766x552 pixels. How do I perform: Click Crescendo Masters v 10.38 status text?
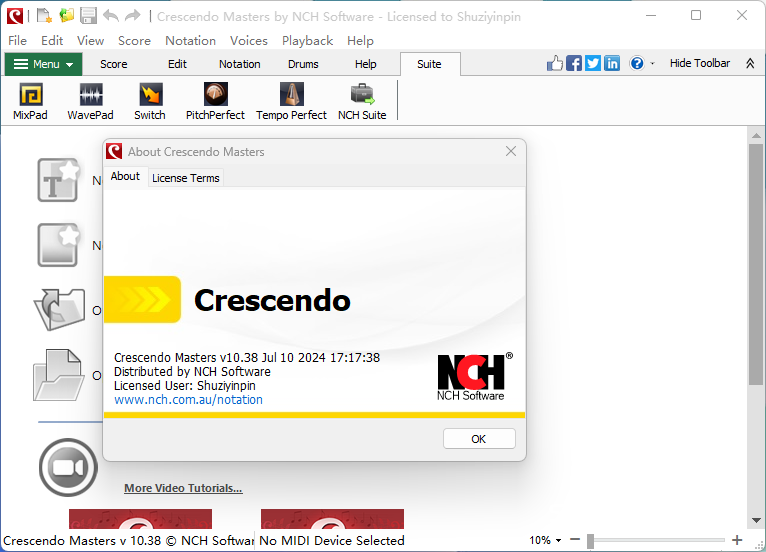[128, 541]
